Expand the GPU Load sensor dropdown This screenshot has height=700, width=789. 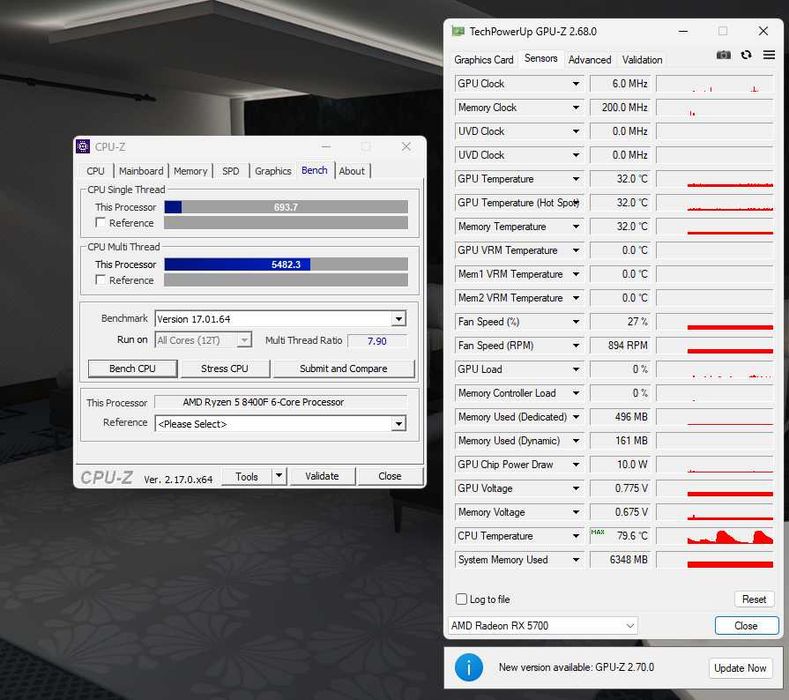[576, 369]
